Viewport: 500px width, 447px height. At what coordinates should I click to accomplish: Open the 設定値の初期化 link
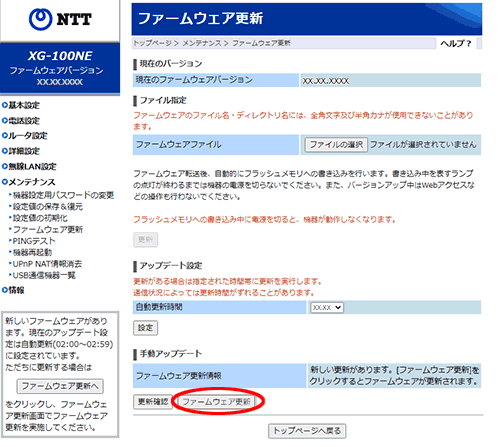[40, 218]
